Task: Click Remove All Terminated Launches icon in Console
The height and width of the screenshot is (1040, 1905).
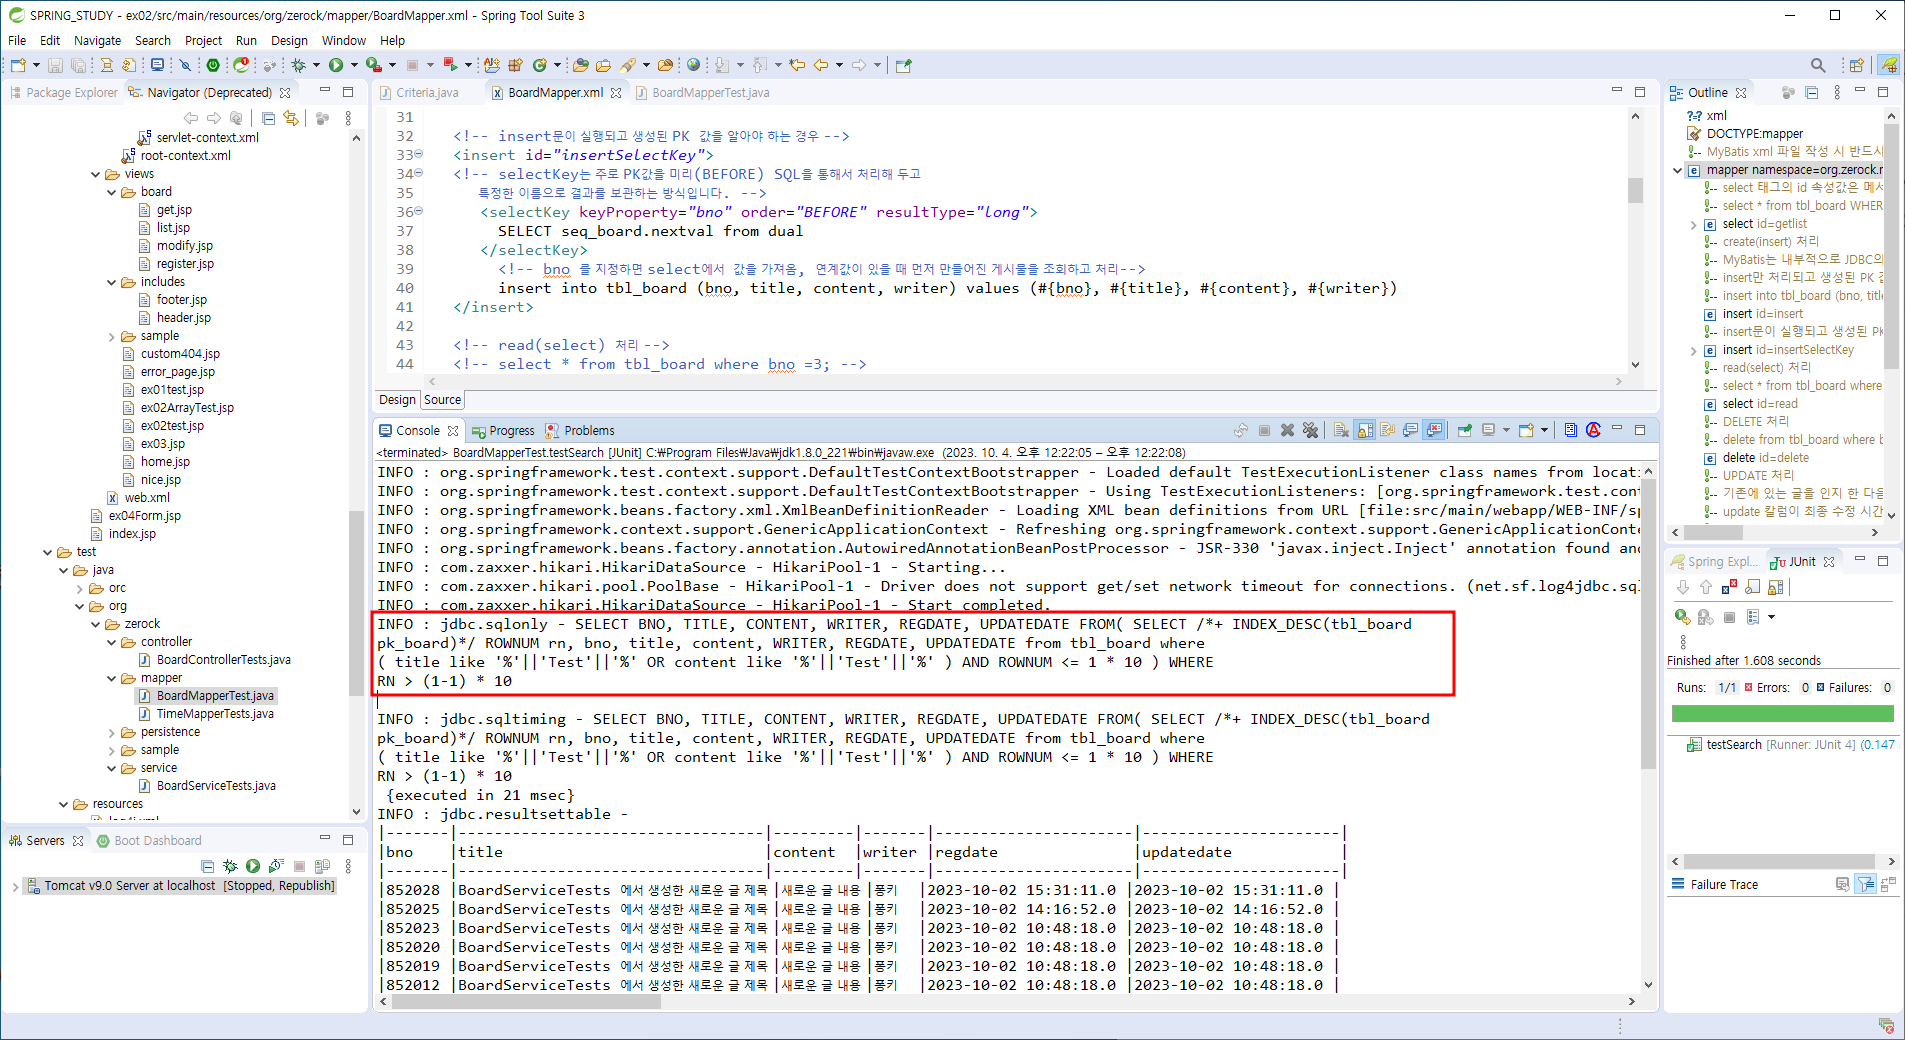Action: pyautogui.click(x=1310, y=430)
